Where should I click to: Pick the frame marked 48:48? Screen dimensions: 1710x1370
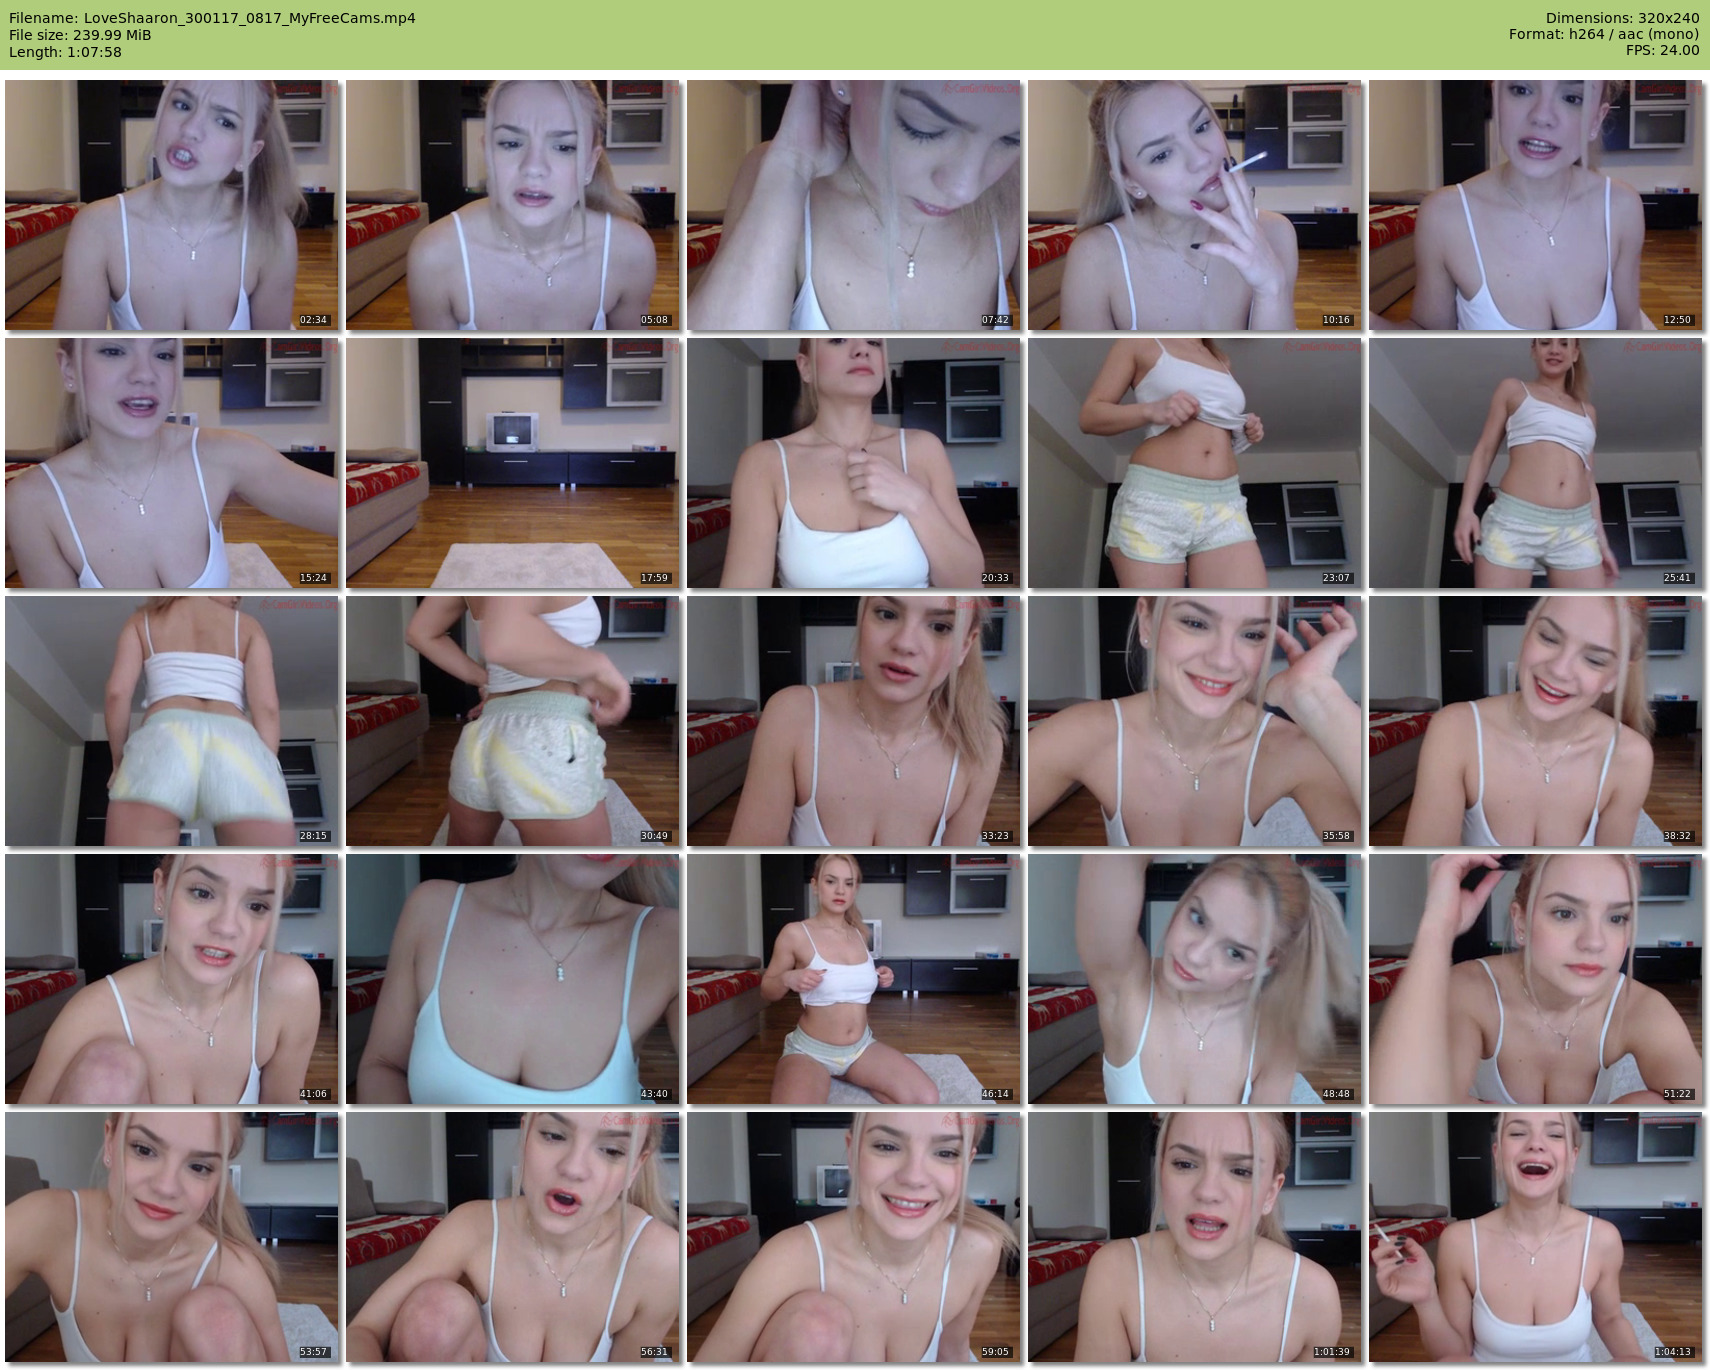[1195, 979]
